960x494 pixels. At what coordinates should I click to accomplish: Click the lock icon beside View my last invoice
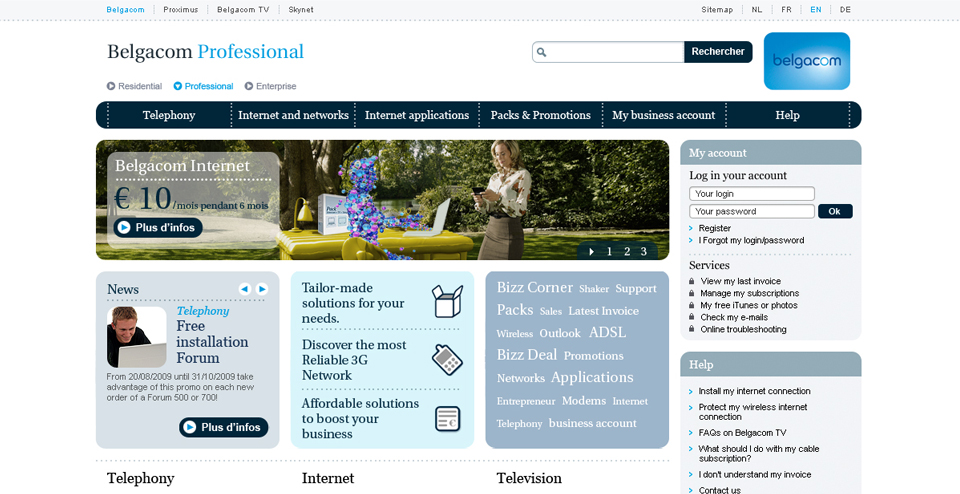coord(692,281)
